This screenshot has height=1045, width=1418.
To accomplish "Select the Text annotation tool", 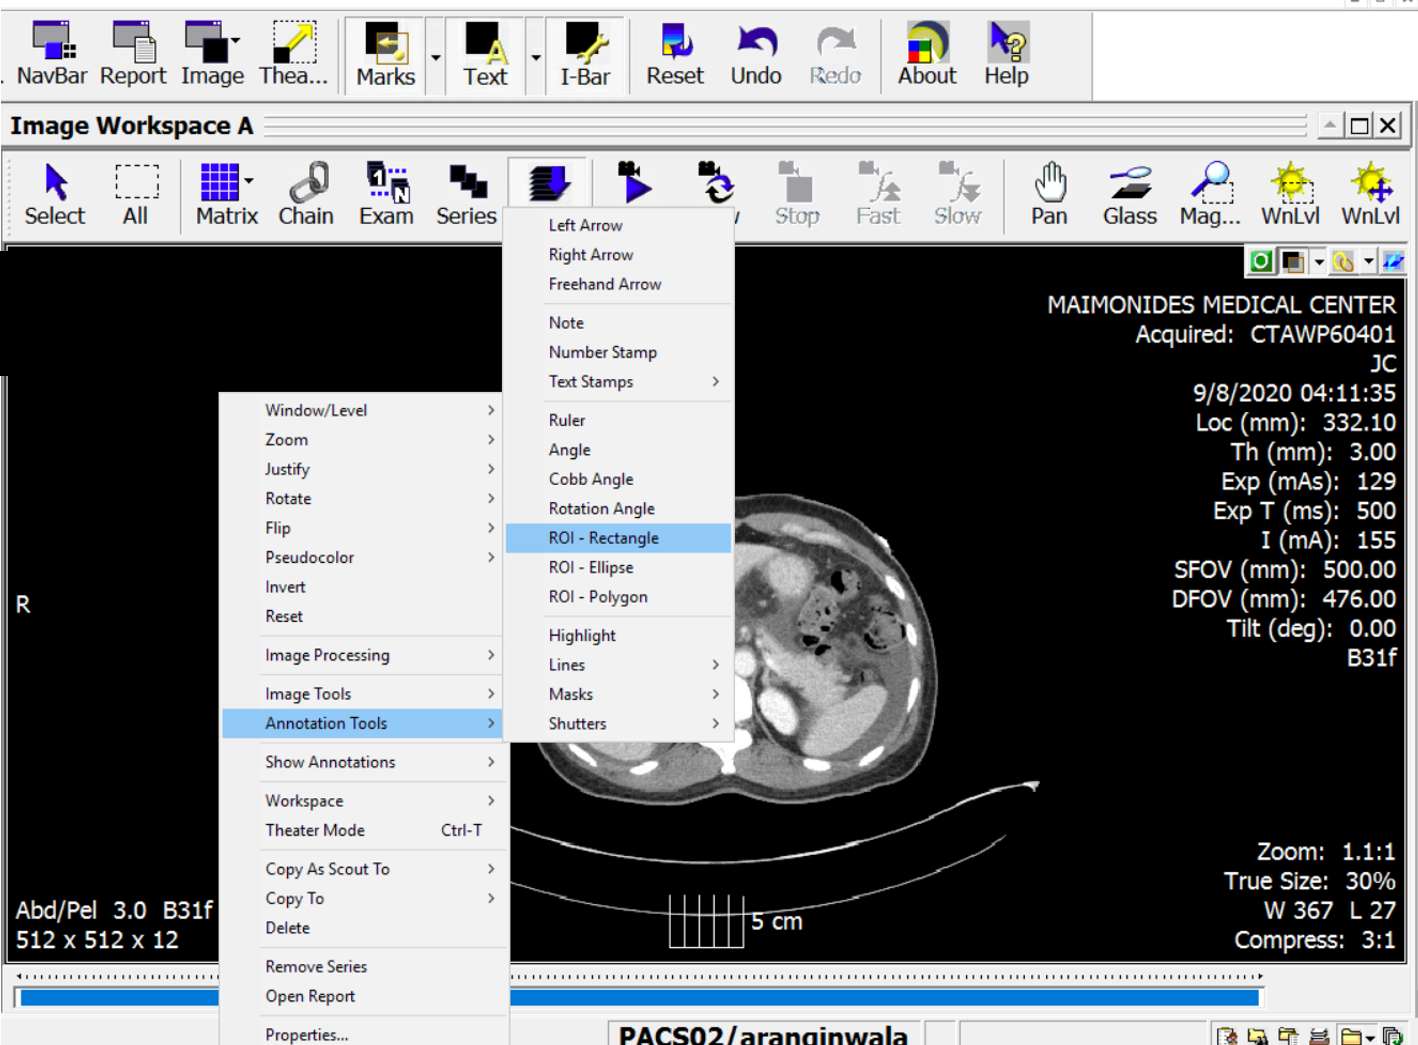I will [485, 55].
